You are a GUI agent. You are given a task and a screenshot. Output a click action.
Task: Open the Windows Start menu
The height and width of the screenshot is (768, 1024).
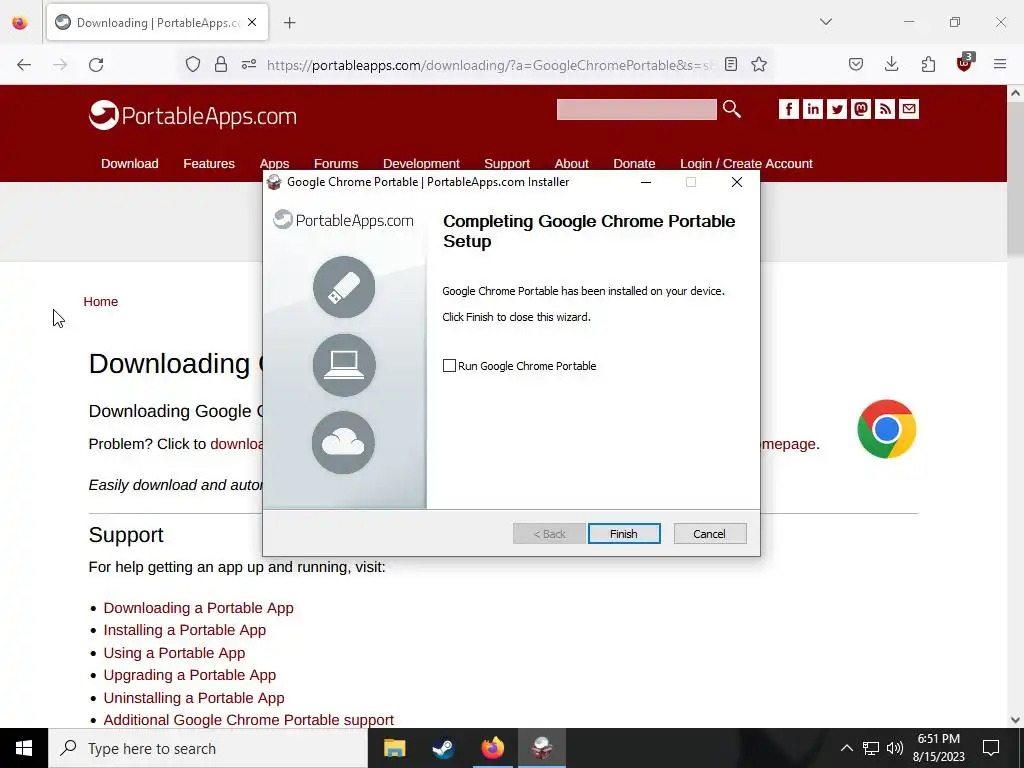tap(24, 748)
